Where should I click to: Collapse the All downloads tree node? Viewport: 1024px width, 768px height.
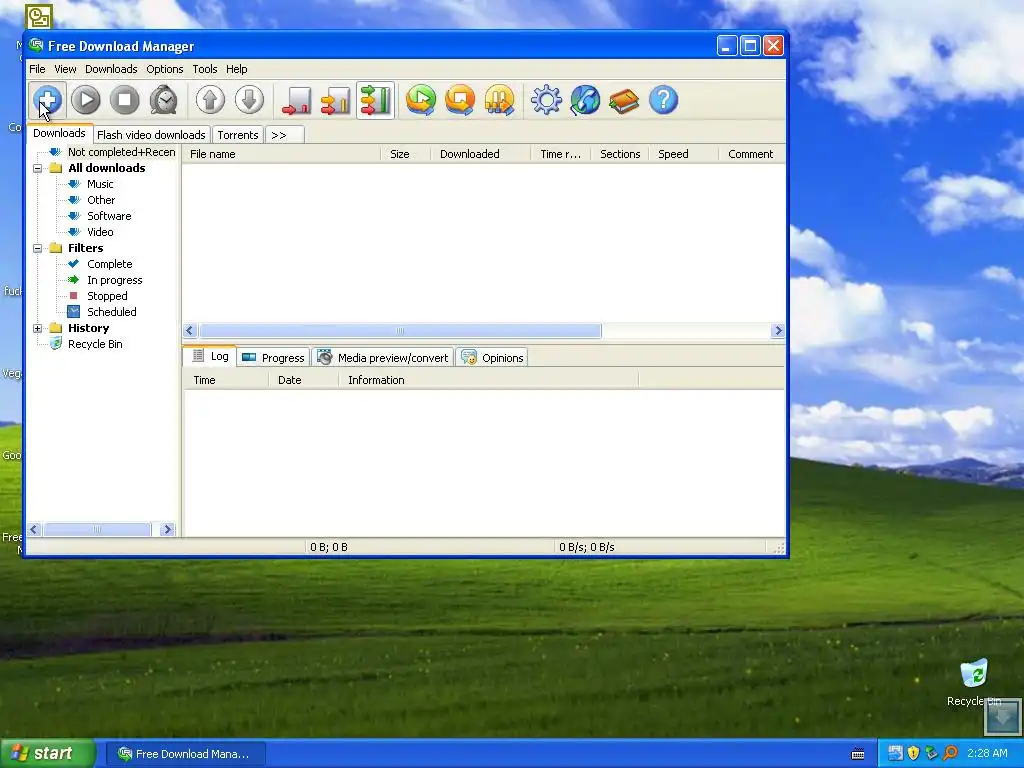38,168
